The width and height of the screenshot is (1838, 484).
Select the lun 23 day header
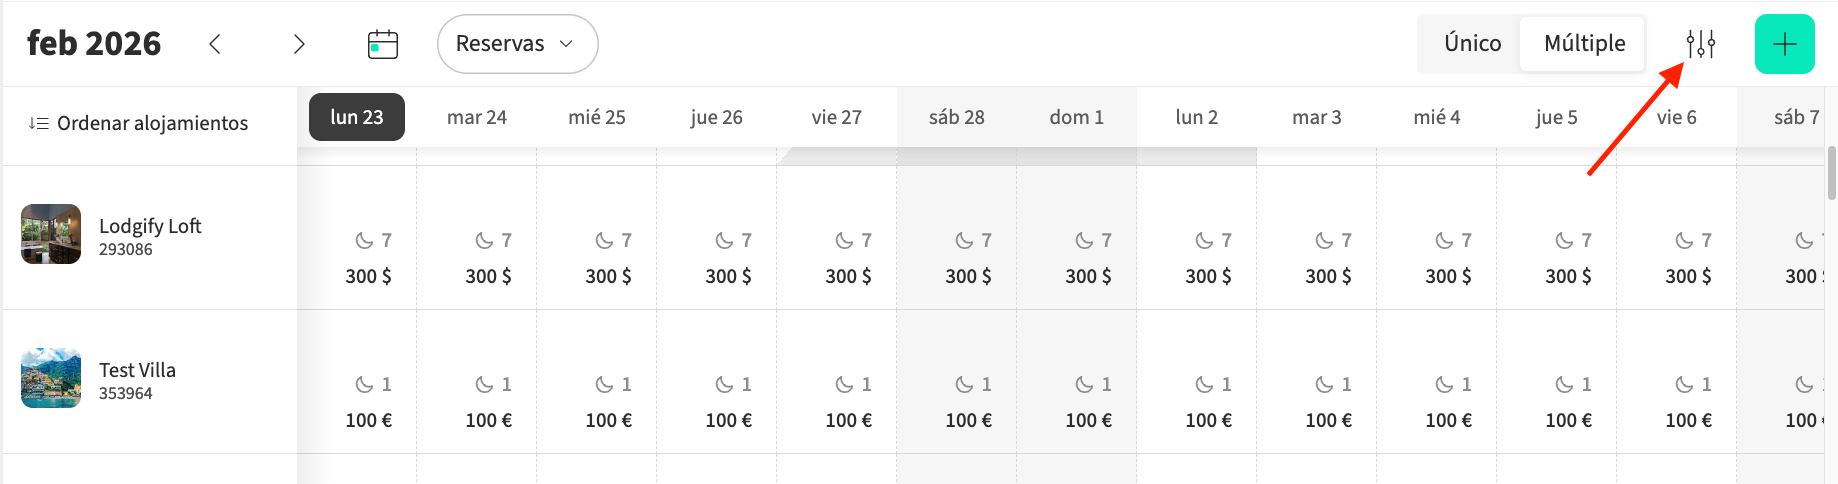[x=357, y=117]
